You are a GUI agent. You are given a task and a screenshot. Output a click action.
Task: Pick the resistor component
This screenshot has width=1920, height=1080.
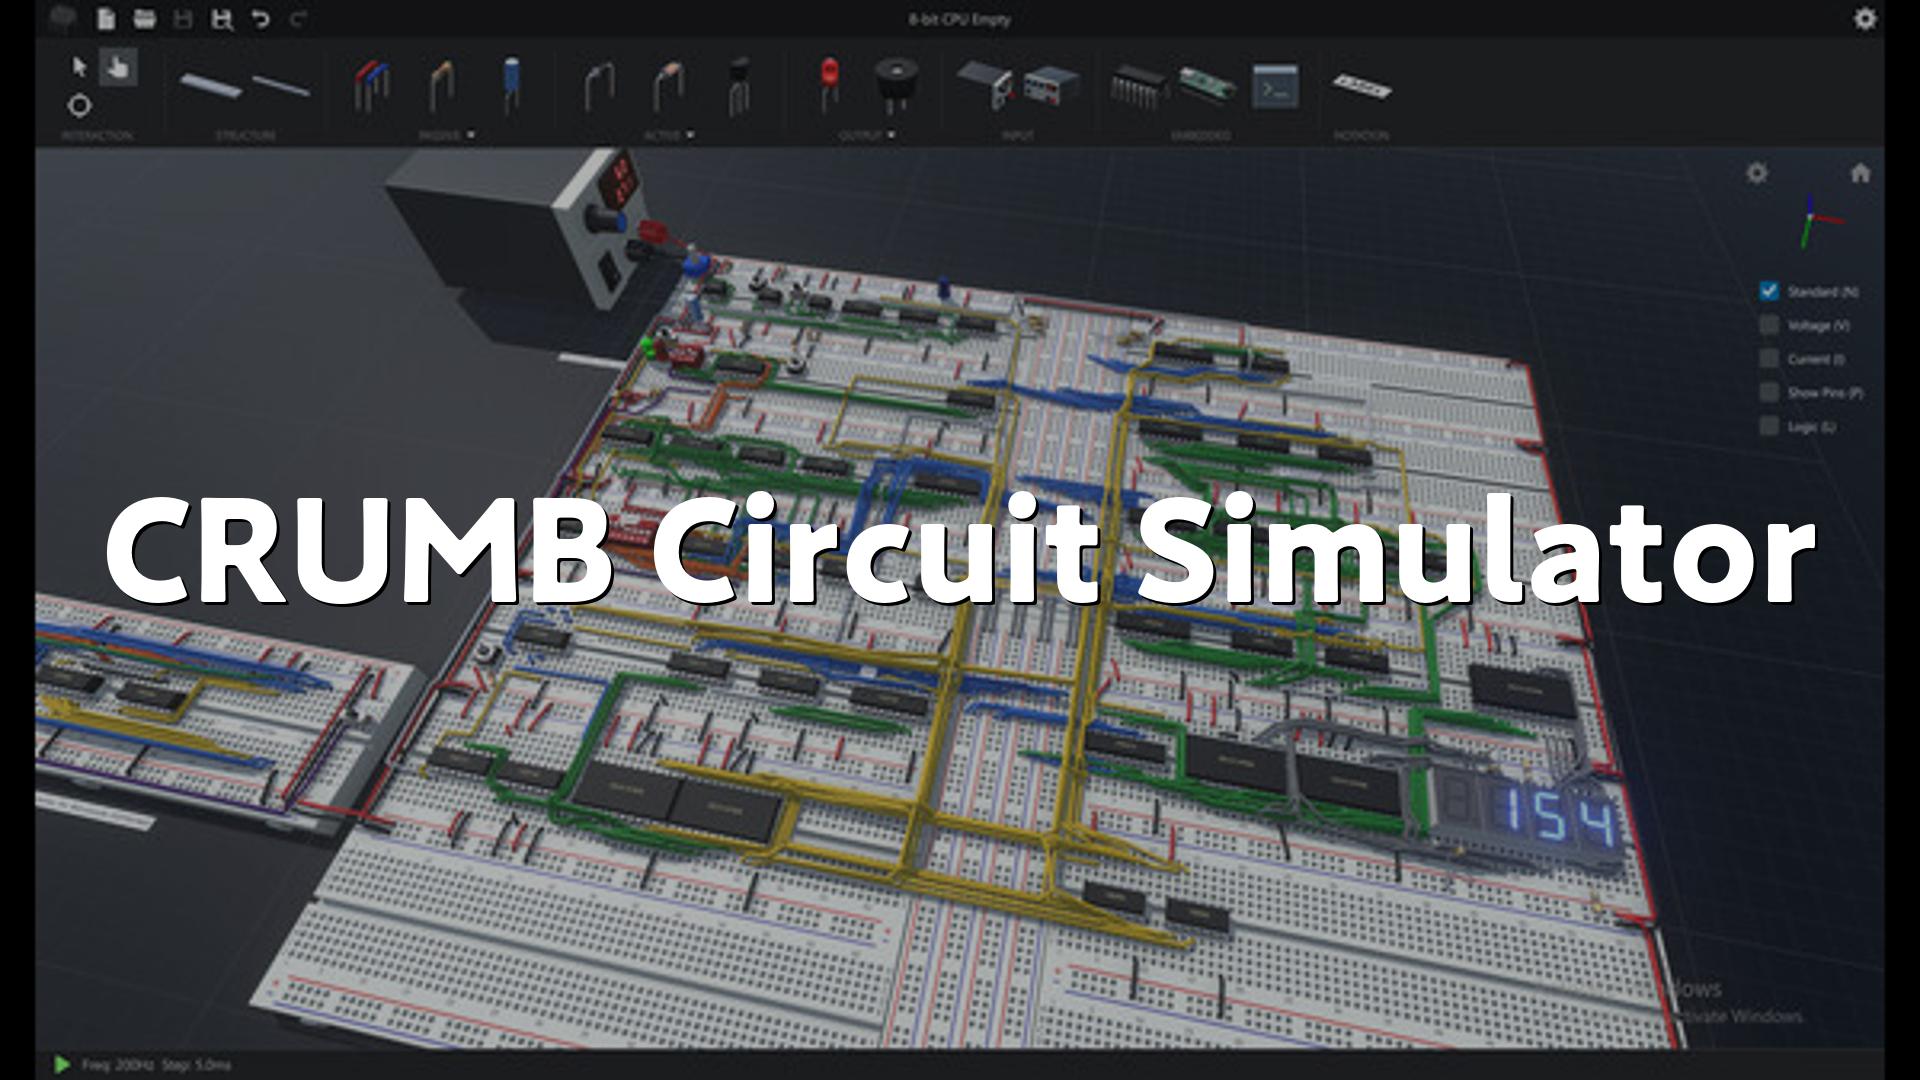click(x=441, y=85)
